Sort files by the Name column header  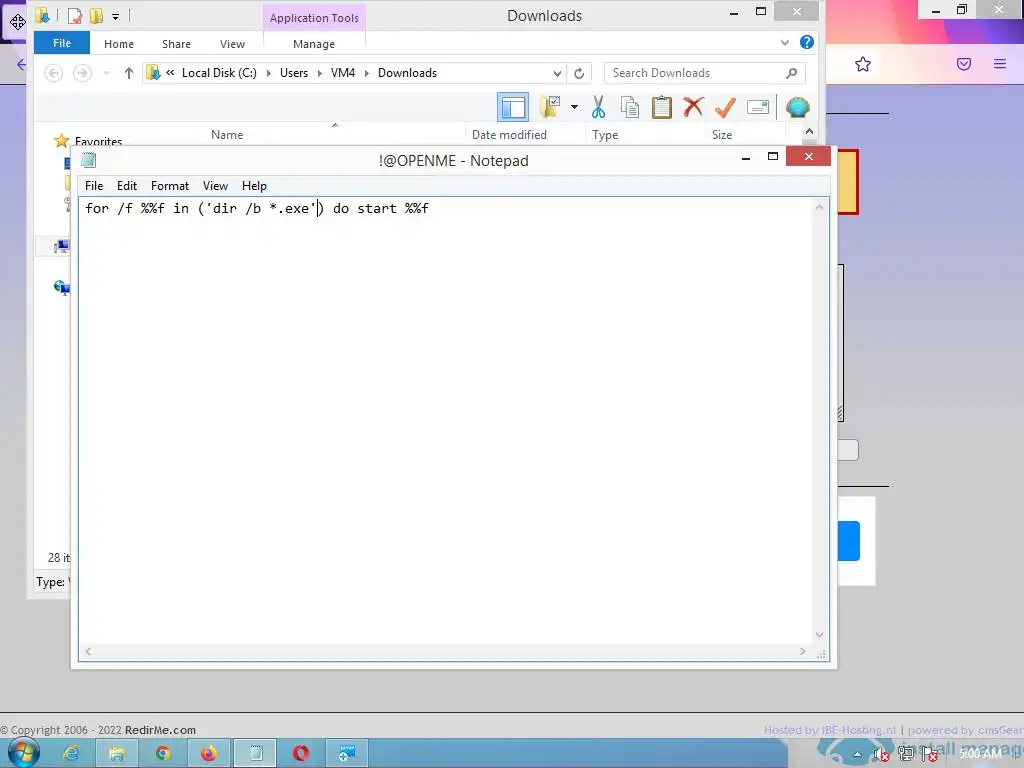click(227, 135)
